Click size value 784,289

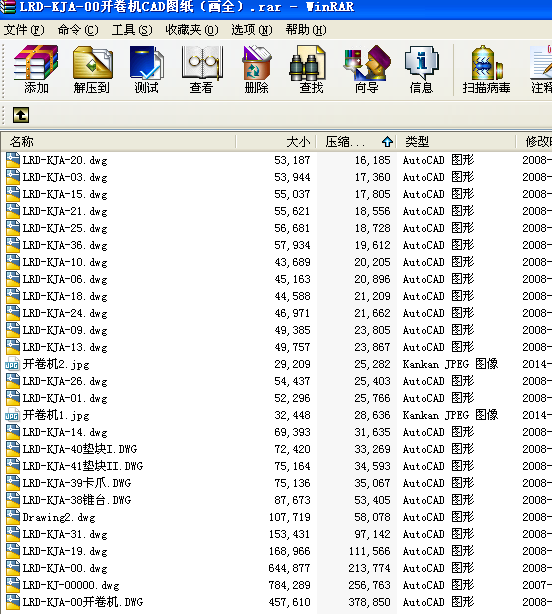pos(289,585)
